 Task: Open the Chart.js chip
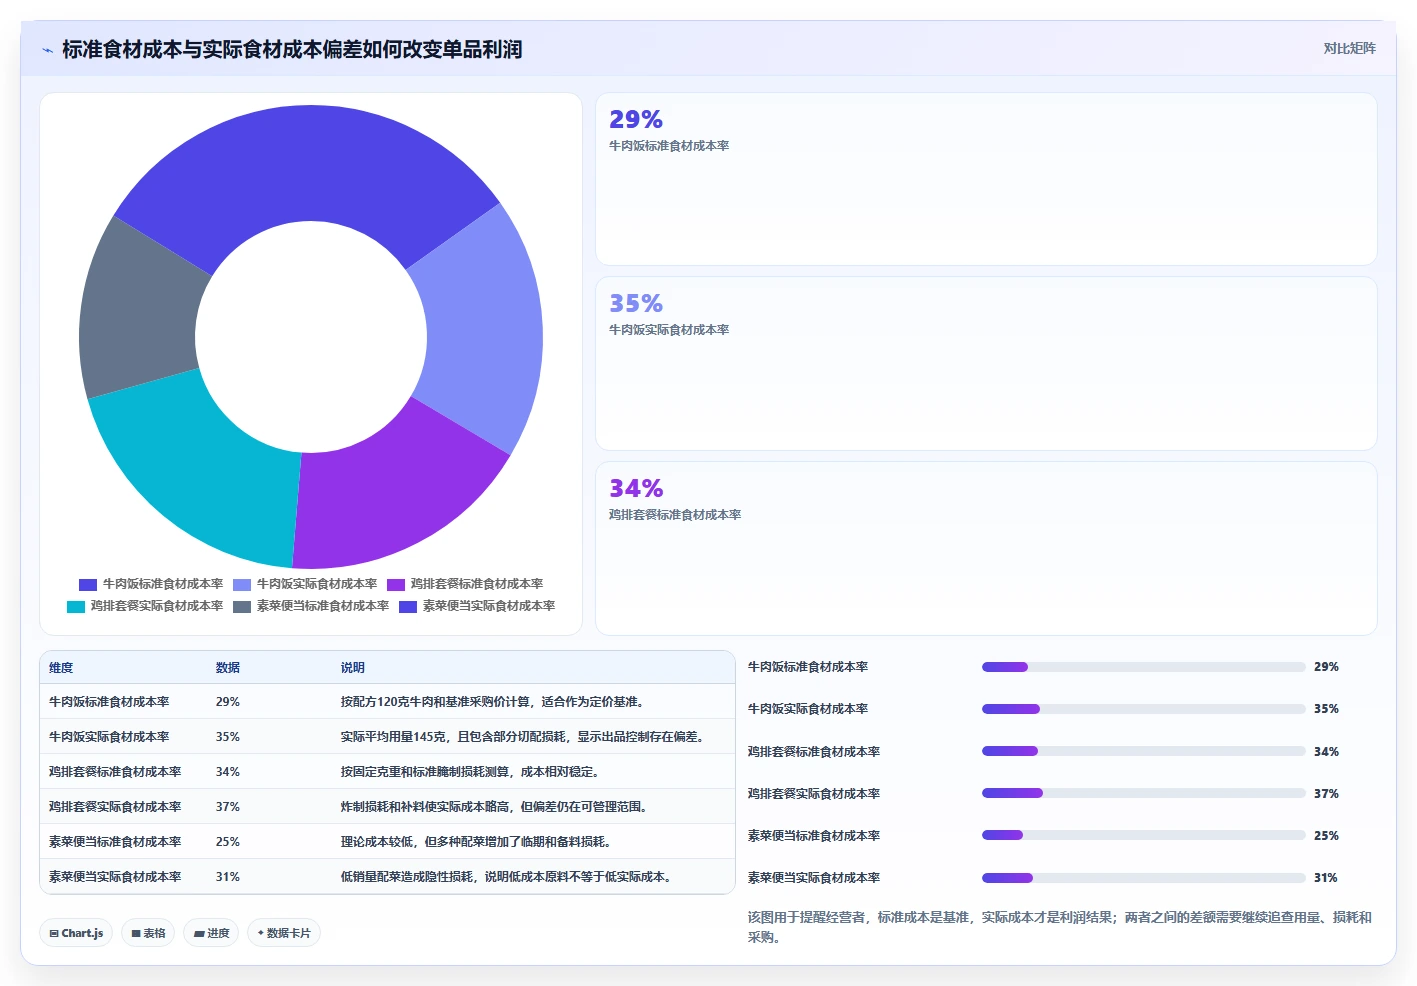(x=76, y=933)
